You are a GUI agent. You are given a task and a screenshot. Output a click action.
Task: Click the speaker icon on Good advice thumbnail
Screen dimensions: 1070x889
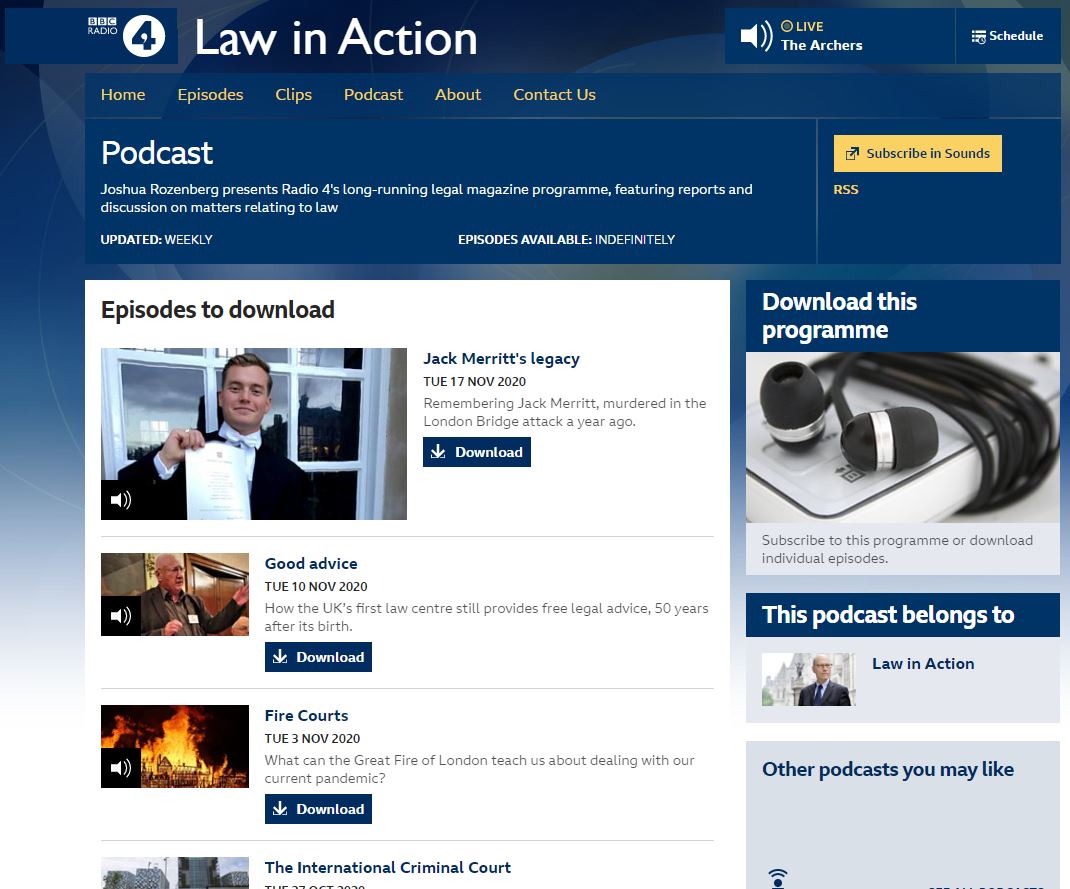(121, 616)
